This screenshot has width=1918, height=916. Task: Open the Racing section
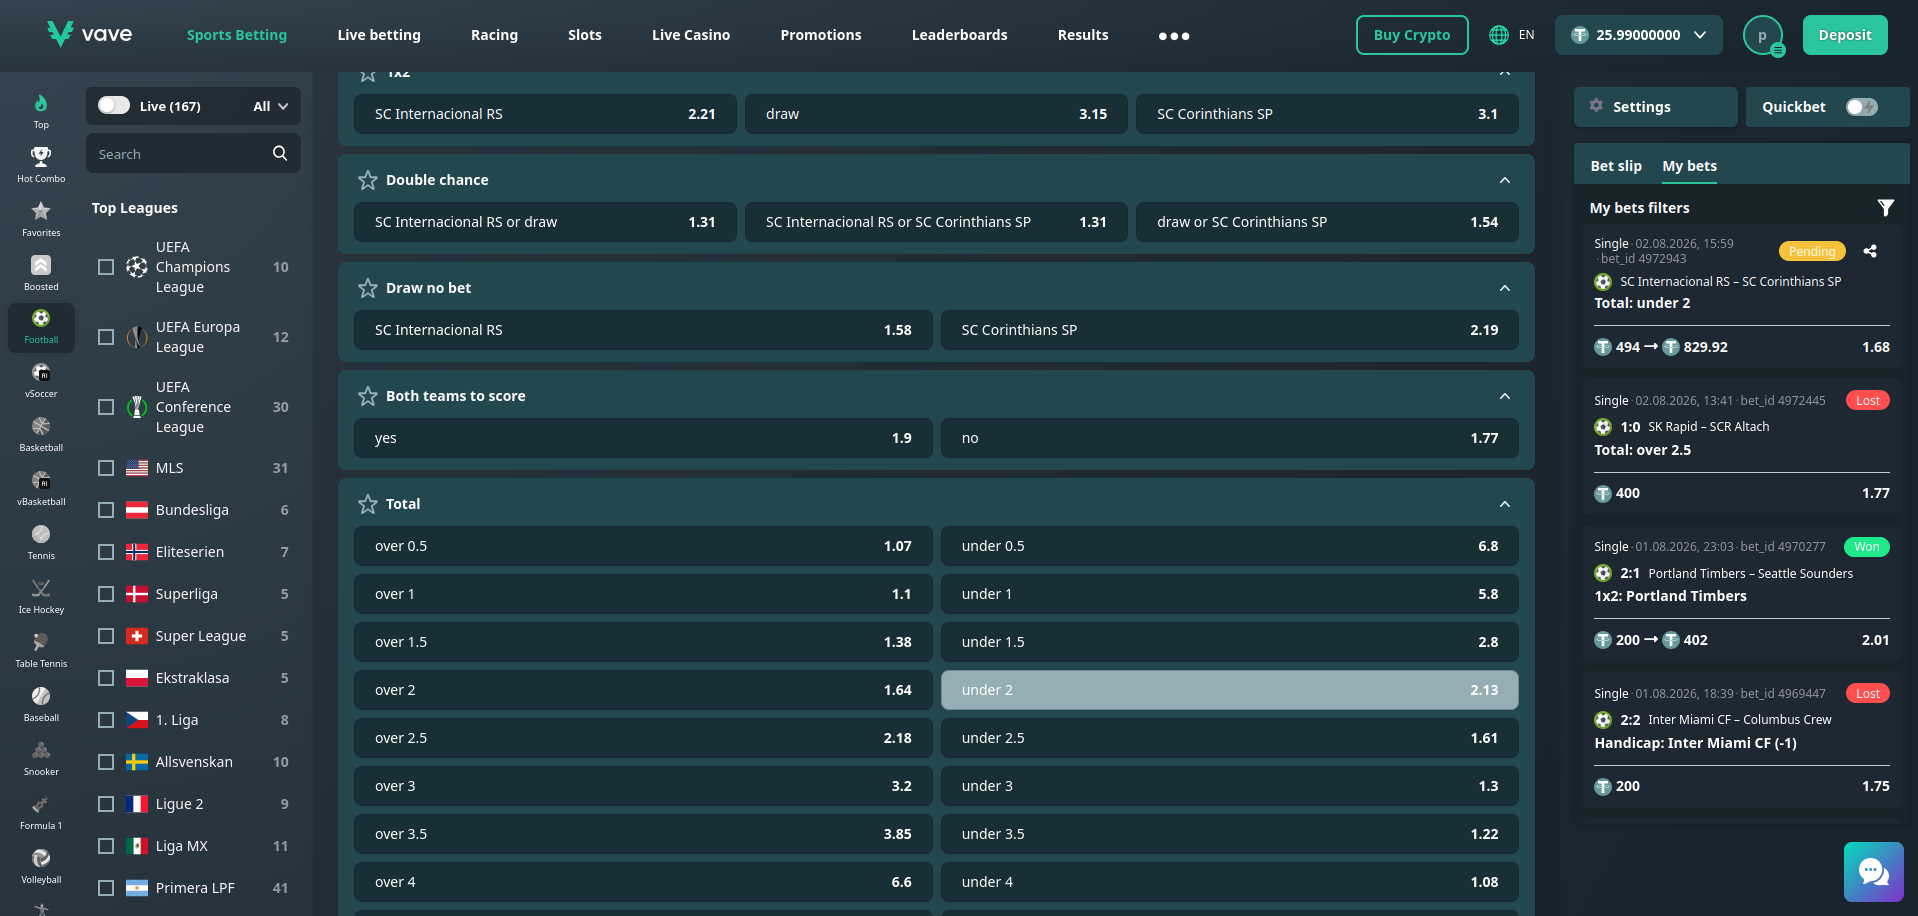click(x=494, y=35)
